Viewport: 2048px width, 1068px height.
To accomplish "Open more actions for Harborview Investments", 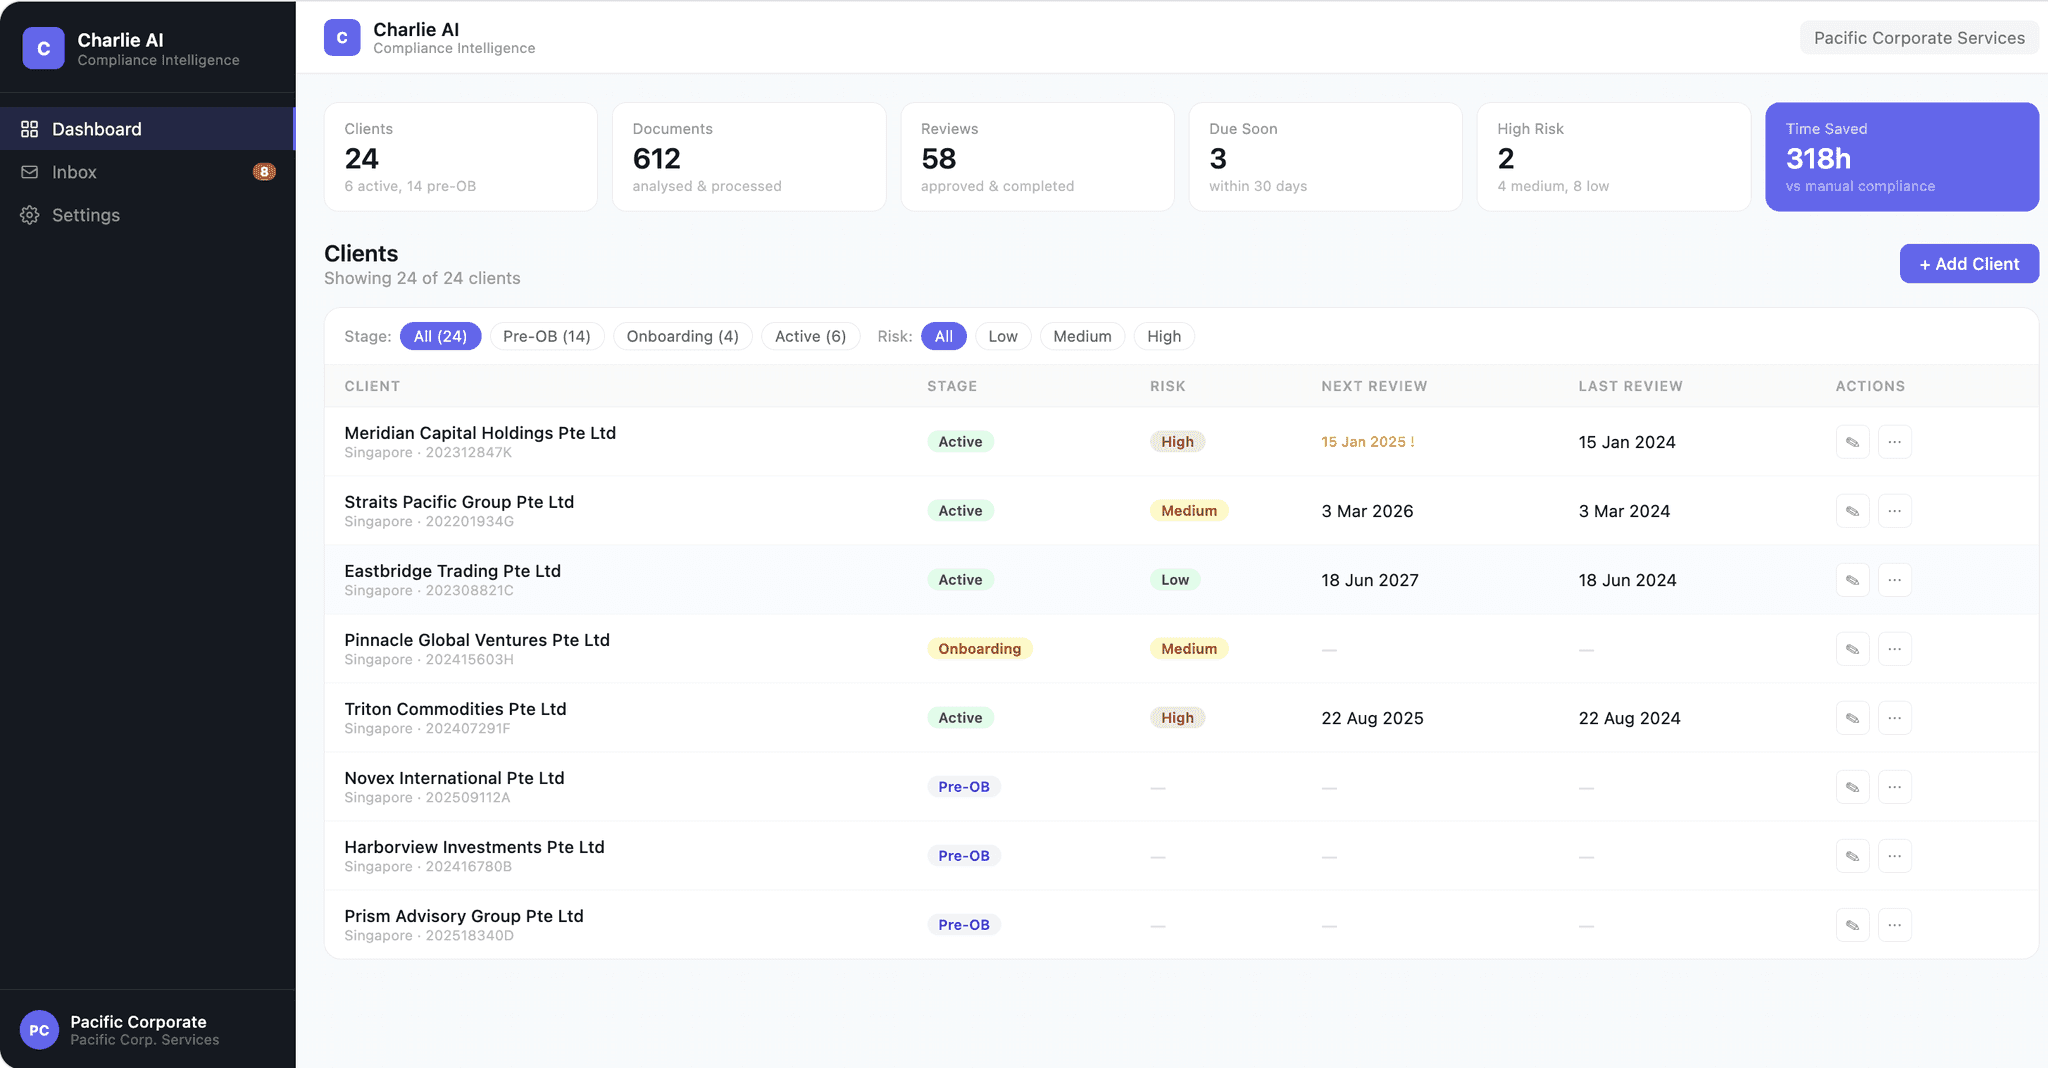I will point(1894,856).
